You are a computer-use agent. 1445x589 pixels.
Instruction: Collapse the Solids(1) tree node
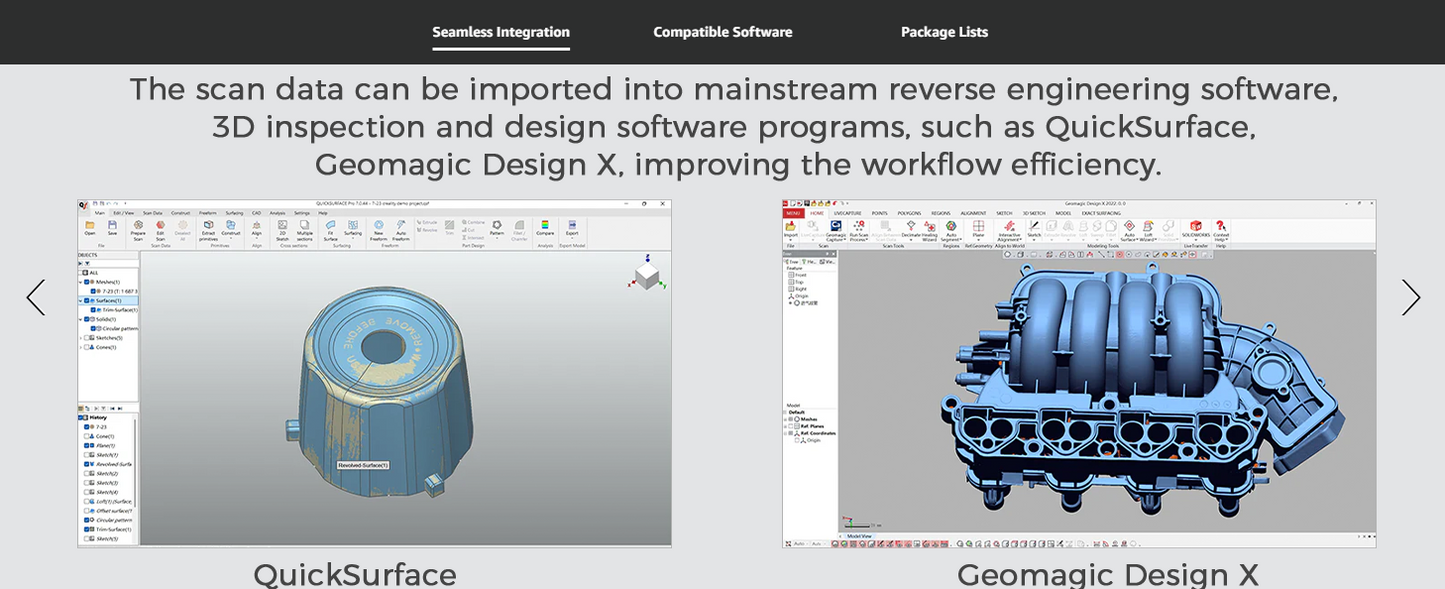[x=81, y=319]
